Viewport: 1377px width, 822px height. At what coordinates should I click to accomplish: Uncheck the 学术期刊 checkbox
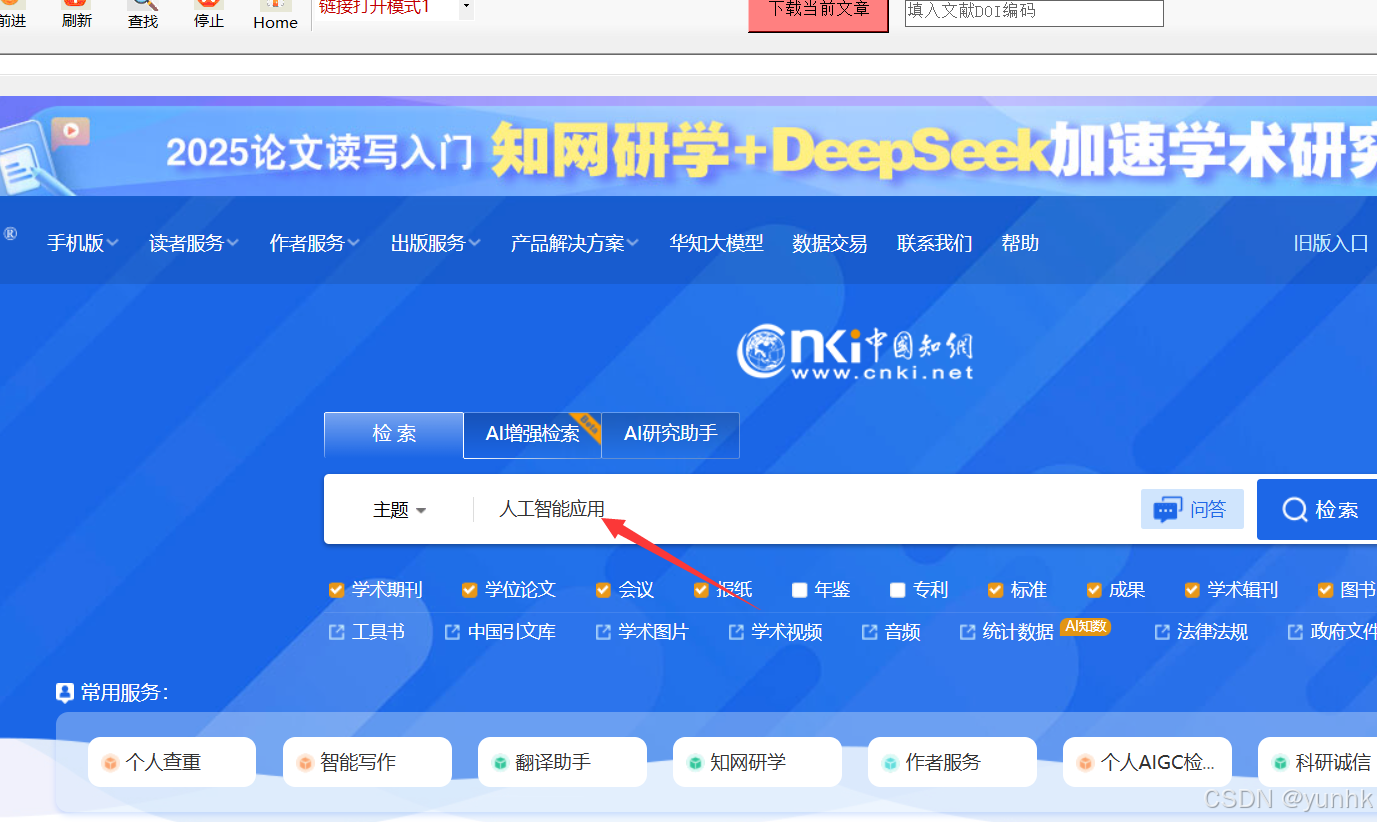click(x=337, y=590)
